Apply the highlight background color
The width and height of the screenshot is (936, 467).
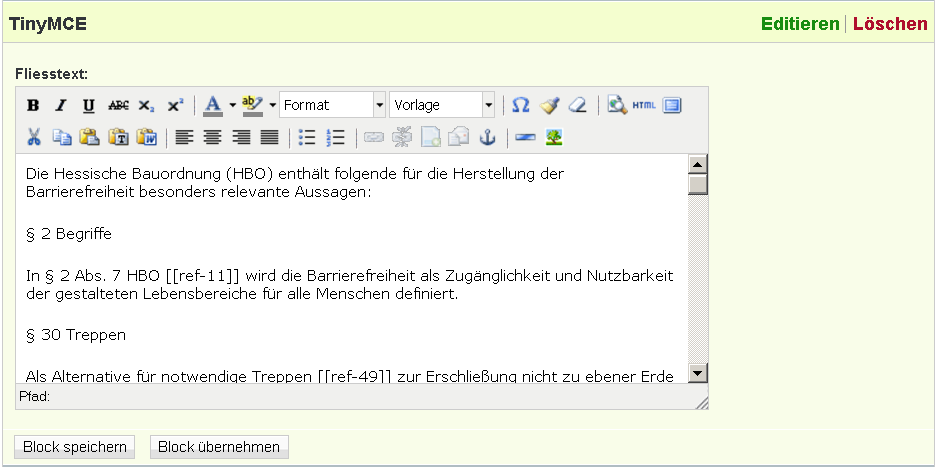click(253, 106)
